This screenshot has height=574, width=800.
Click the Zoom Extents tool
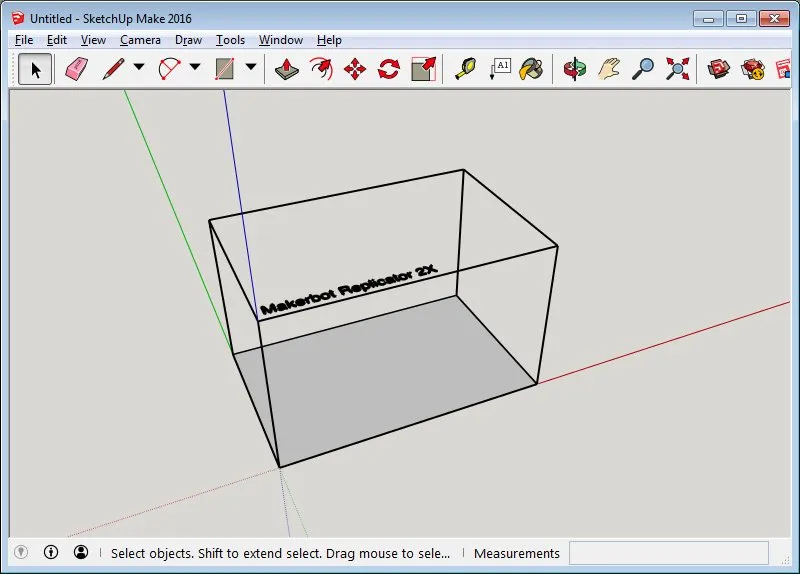(x=678, y=69)
